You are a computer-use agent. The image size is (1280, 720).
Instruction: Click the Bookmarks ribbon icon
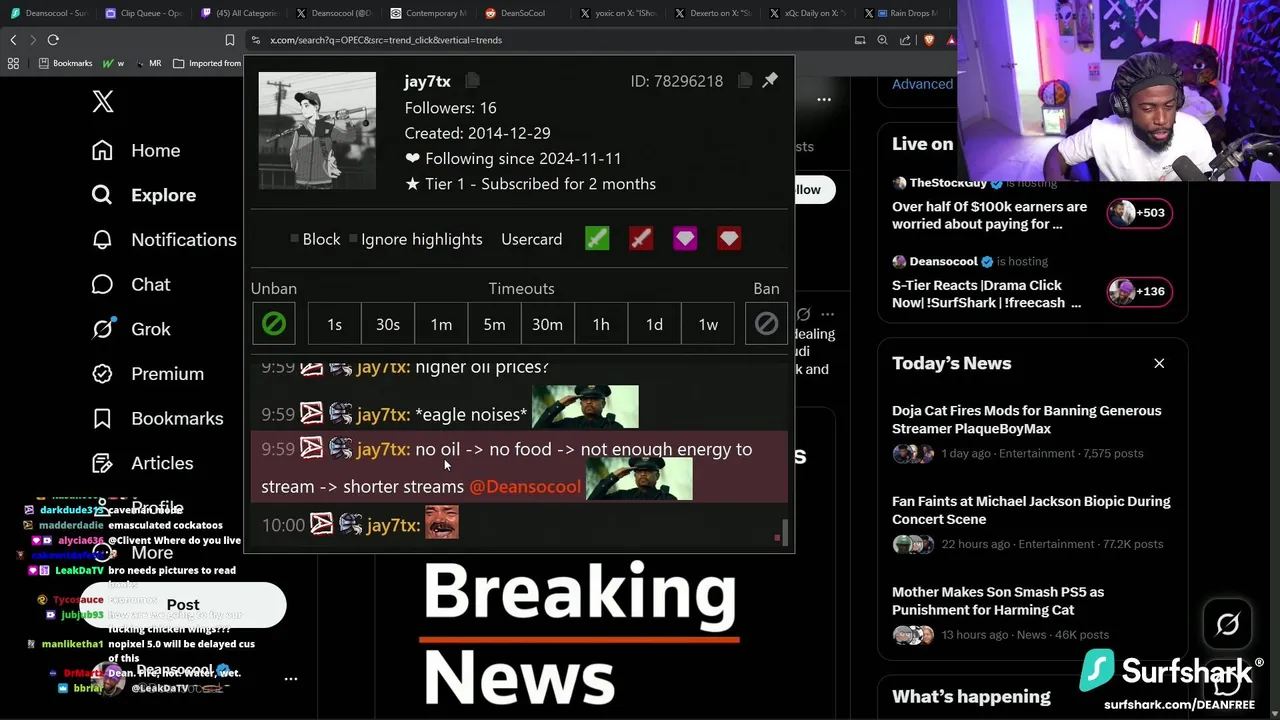[x=102, y=418]
